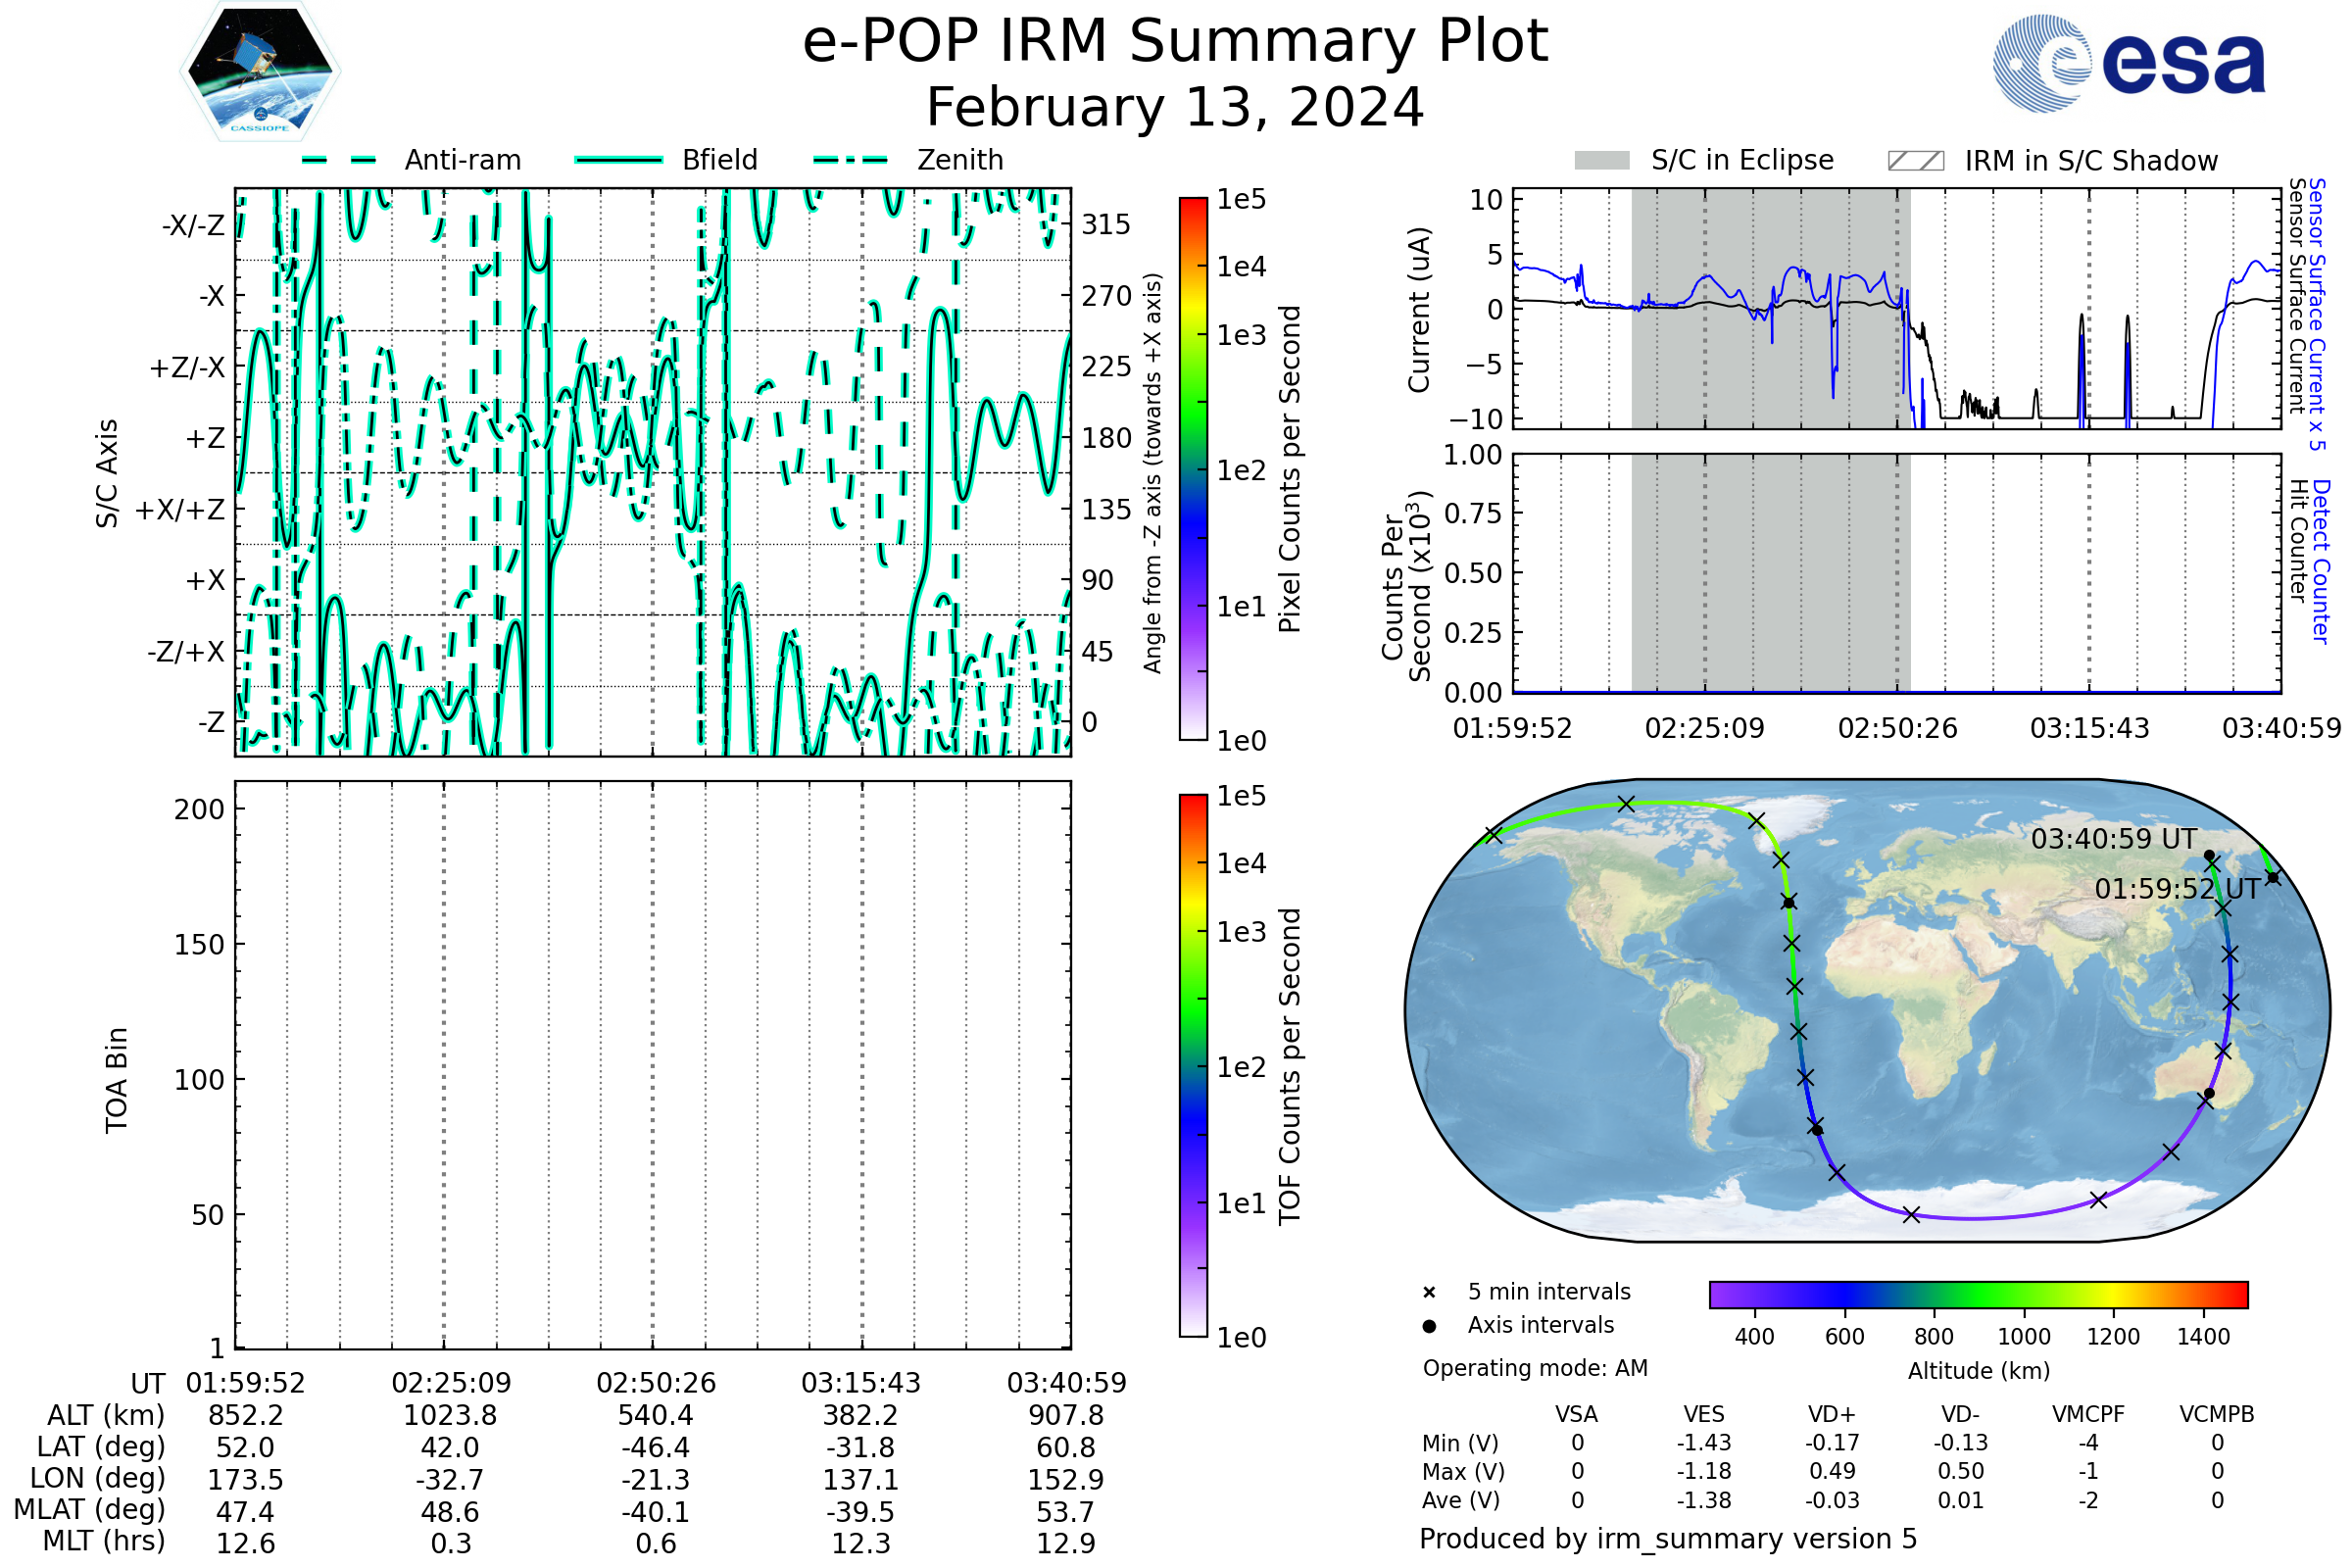The image size is (2352, 1568).
Task: Click the ESA logo
Action: 2128,64
